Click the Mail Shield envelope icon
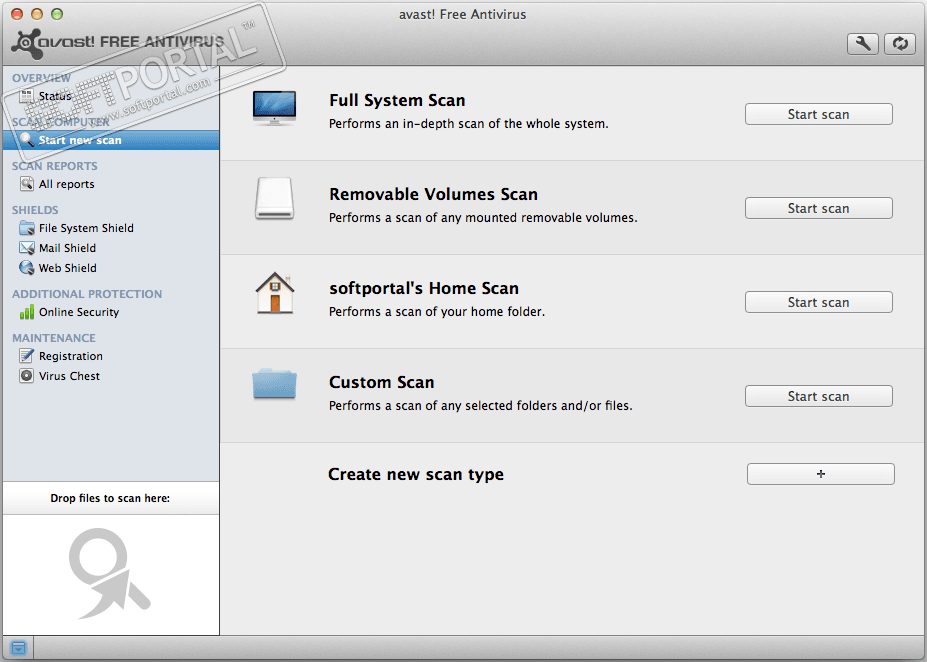 pyautogui.click(x=27, y=248)
